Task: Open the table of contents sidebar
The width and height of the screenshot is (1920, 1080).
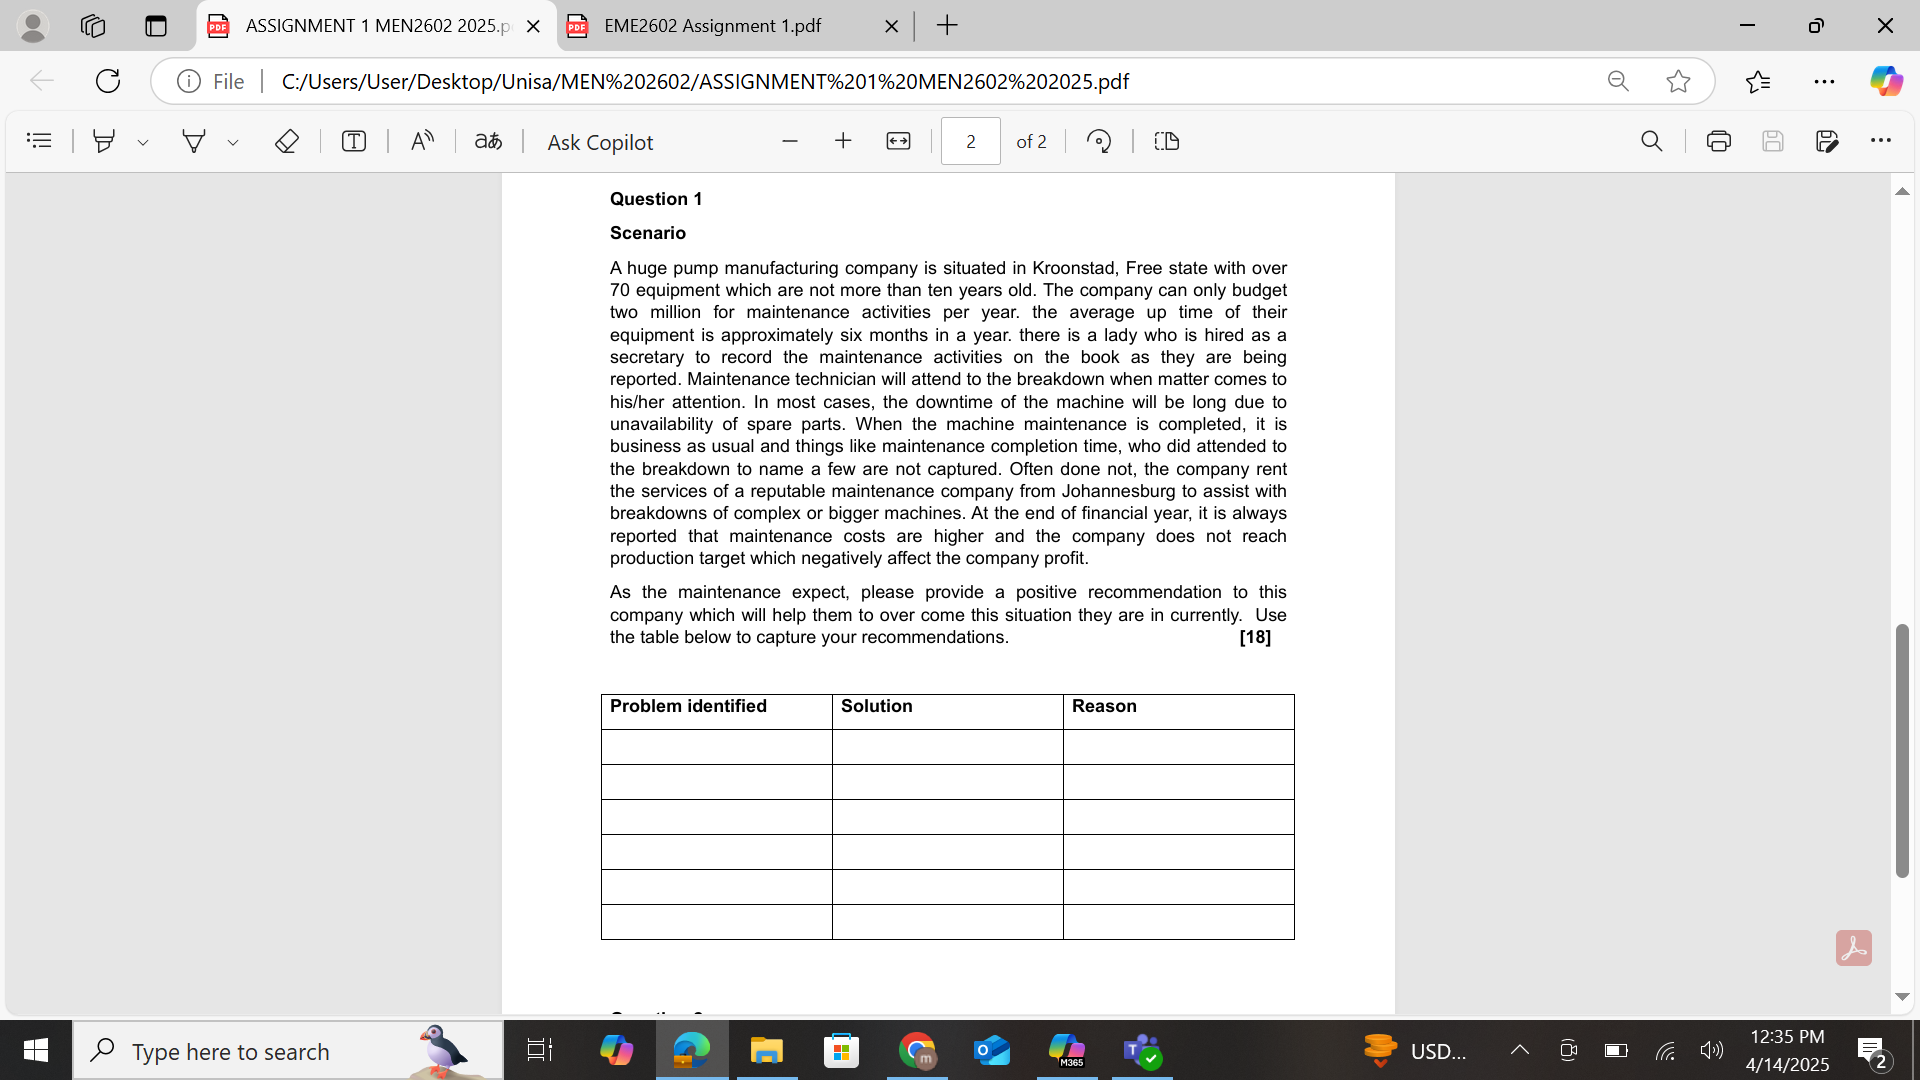Action: click(39, 141)
